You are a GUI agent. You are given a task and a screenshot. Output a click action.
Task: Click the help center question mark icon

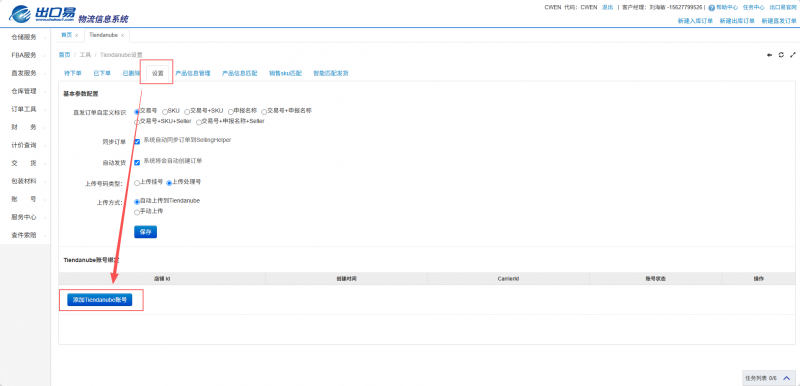click(711, 8)
